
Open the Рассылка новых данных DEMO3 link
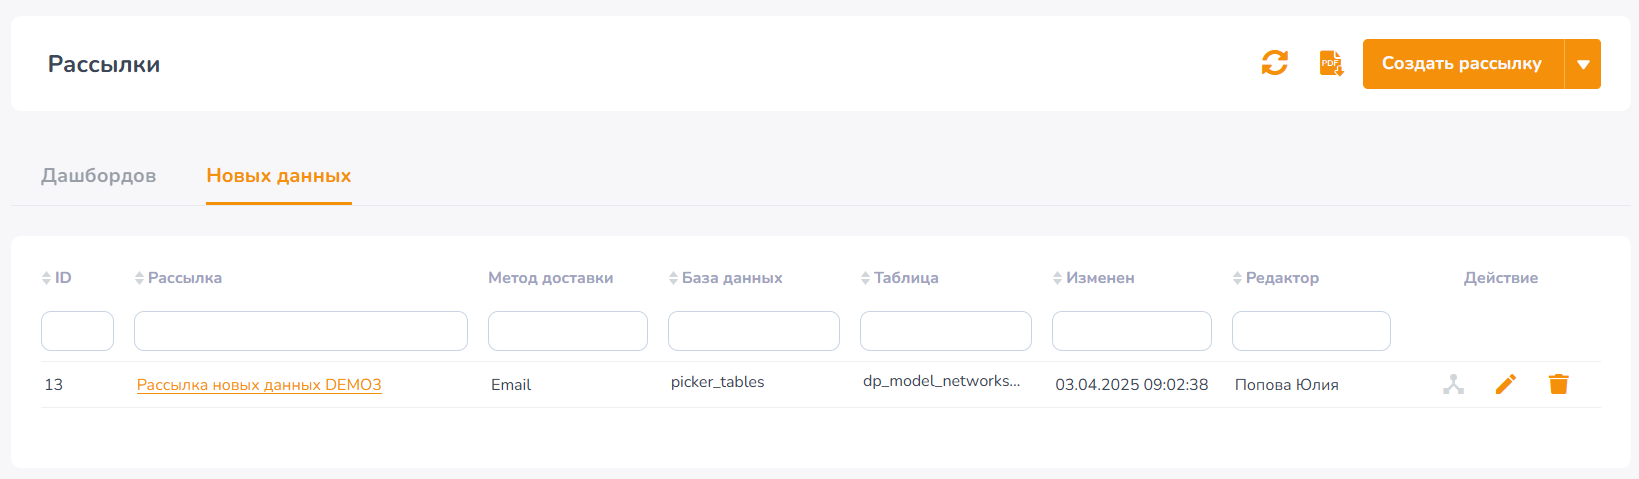pos(259,385)
